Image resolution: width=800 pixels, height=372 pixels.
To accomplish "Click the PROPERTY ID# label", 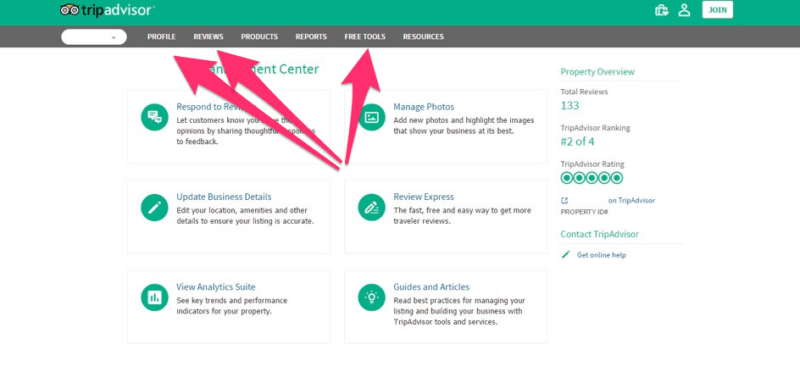I will point(584,211).
